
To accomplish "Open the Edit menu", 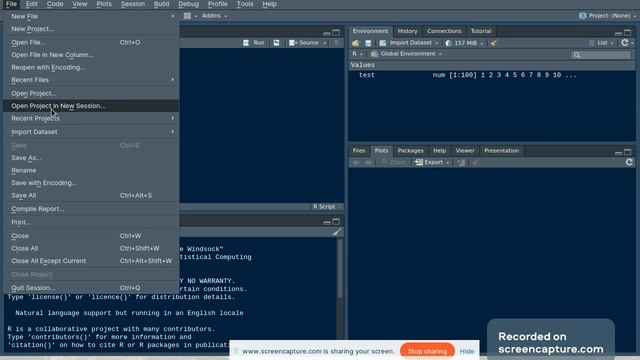I will [x=31, y=4].
